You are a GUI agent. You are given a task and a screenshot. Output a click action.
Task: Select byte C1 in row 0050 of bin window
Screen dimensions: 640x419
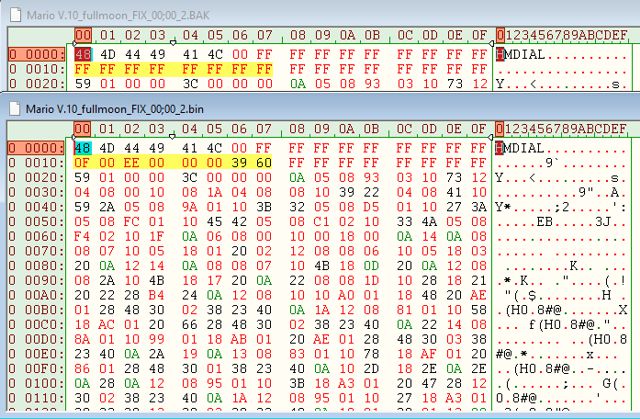tap(322, 222)
